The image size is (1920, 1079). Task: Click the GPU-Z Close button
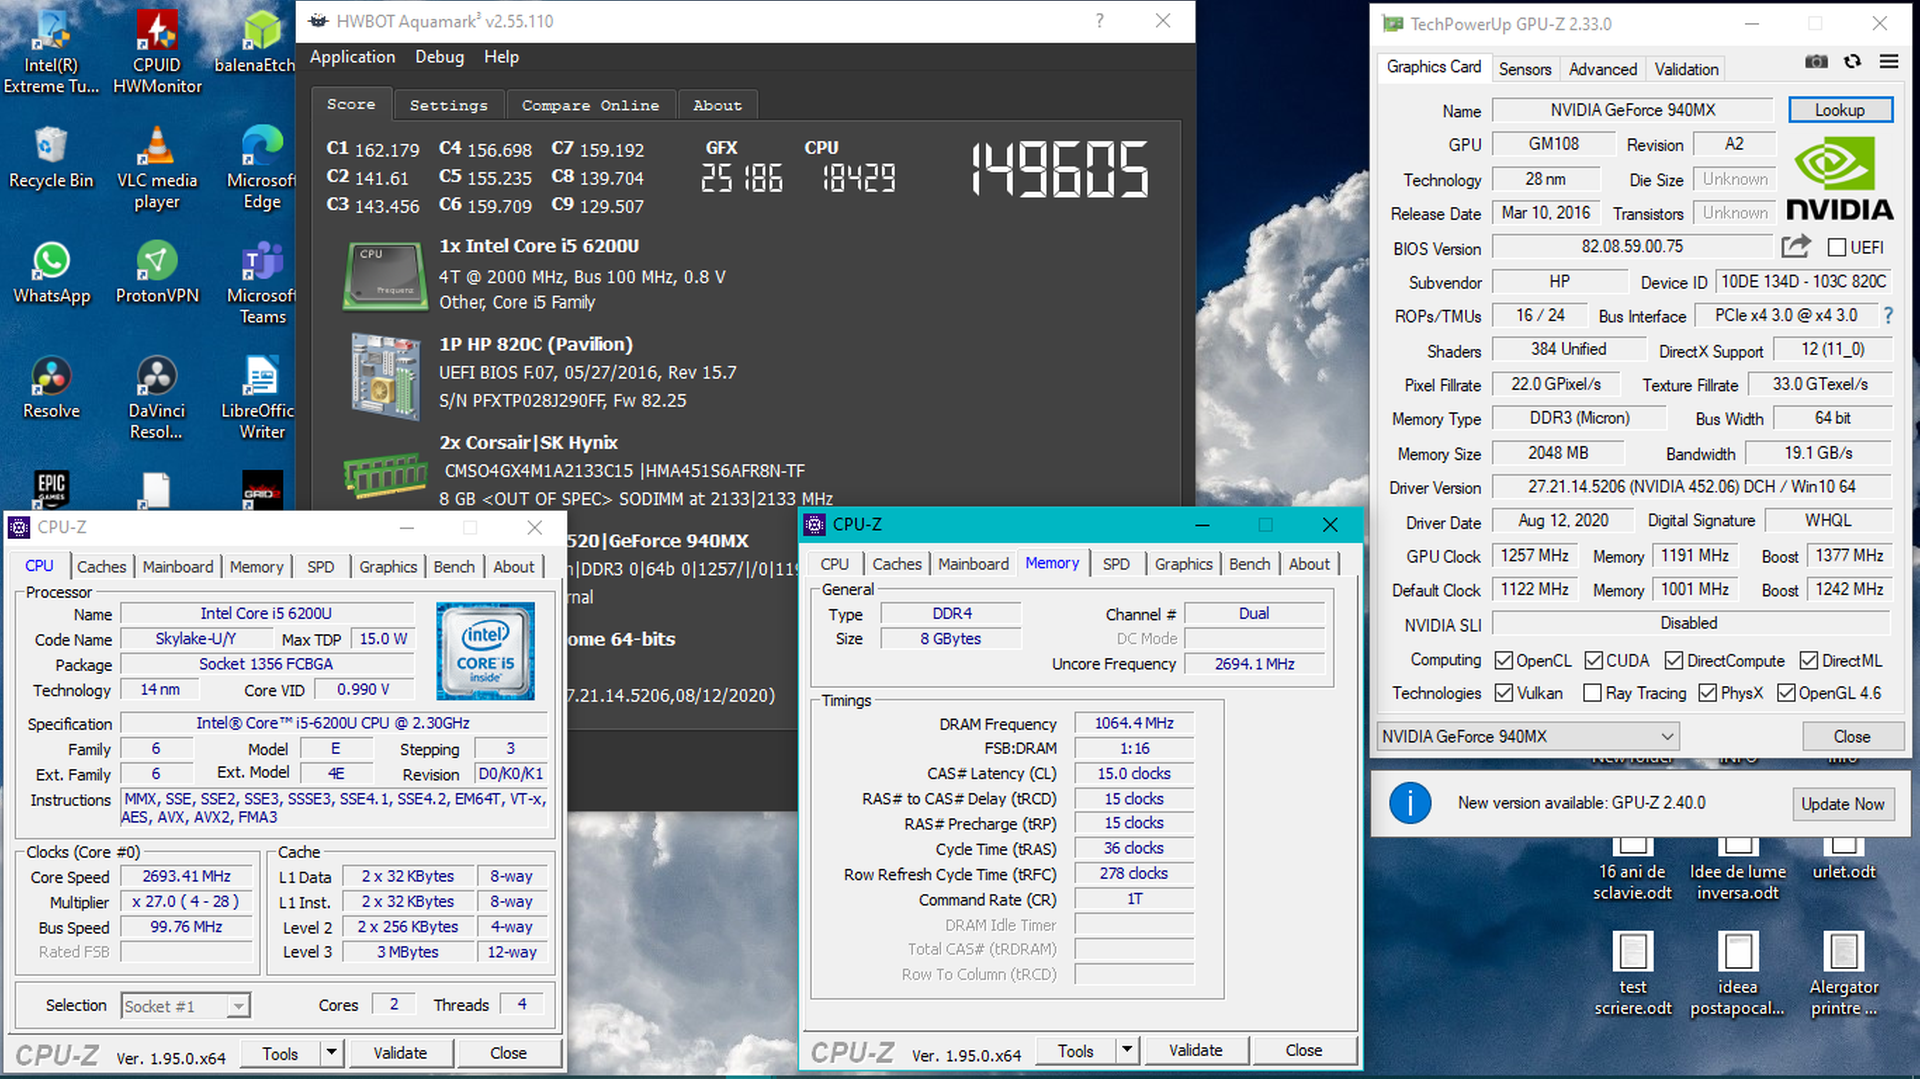pos(1851,737)
